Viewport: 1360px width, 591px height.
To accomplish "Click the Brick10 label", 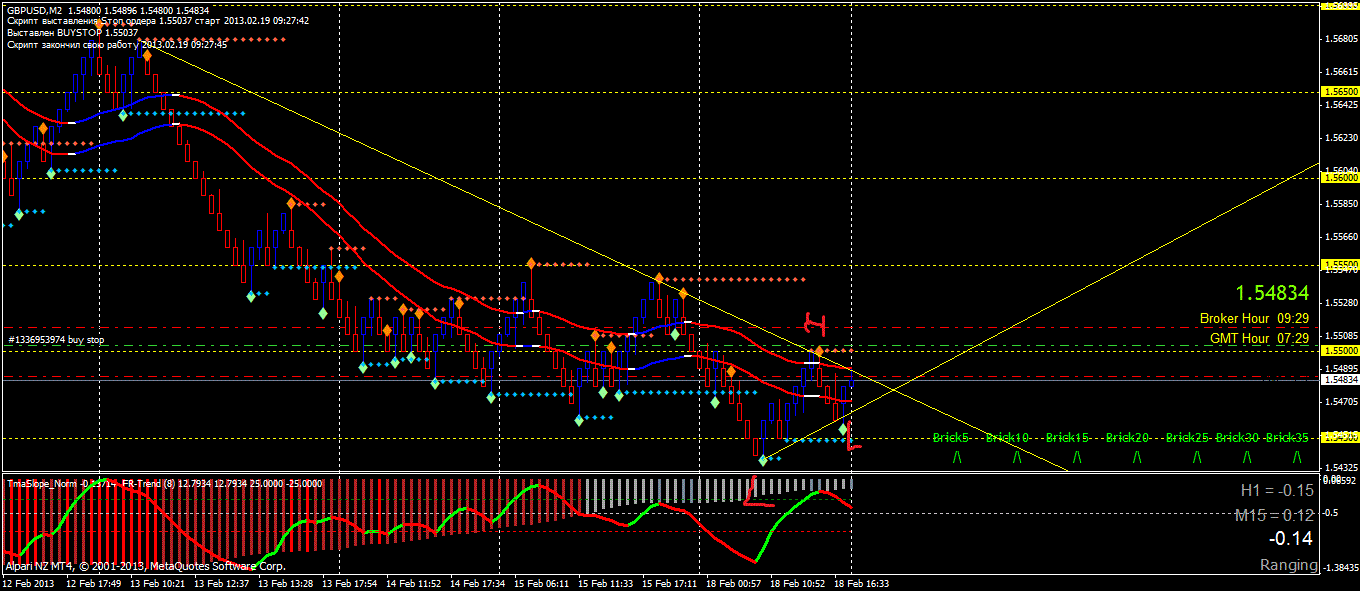I will click(1007, 437).
